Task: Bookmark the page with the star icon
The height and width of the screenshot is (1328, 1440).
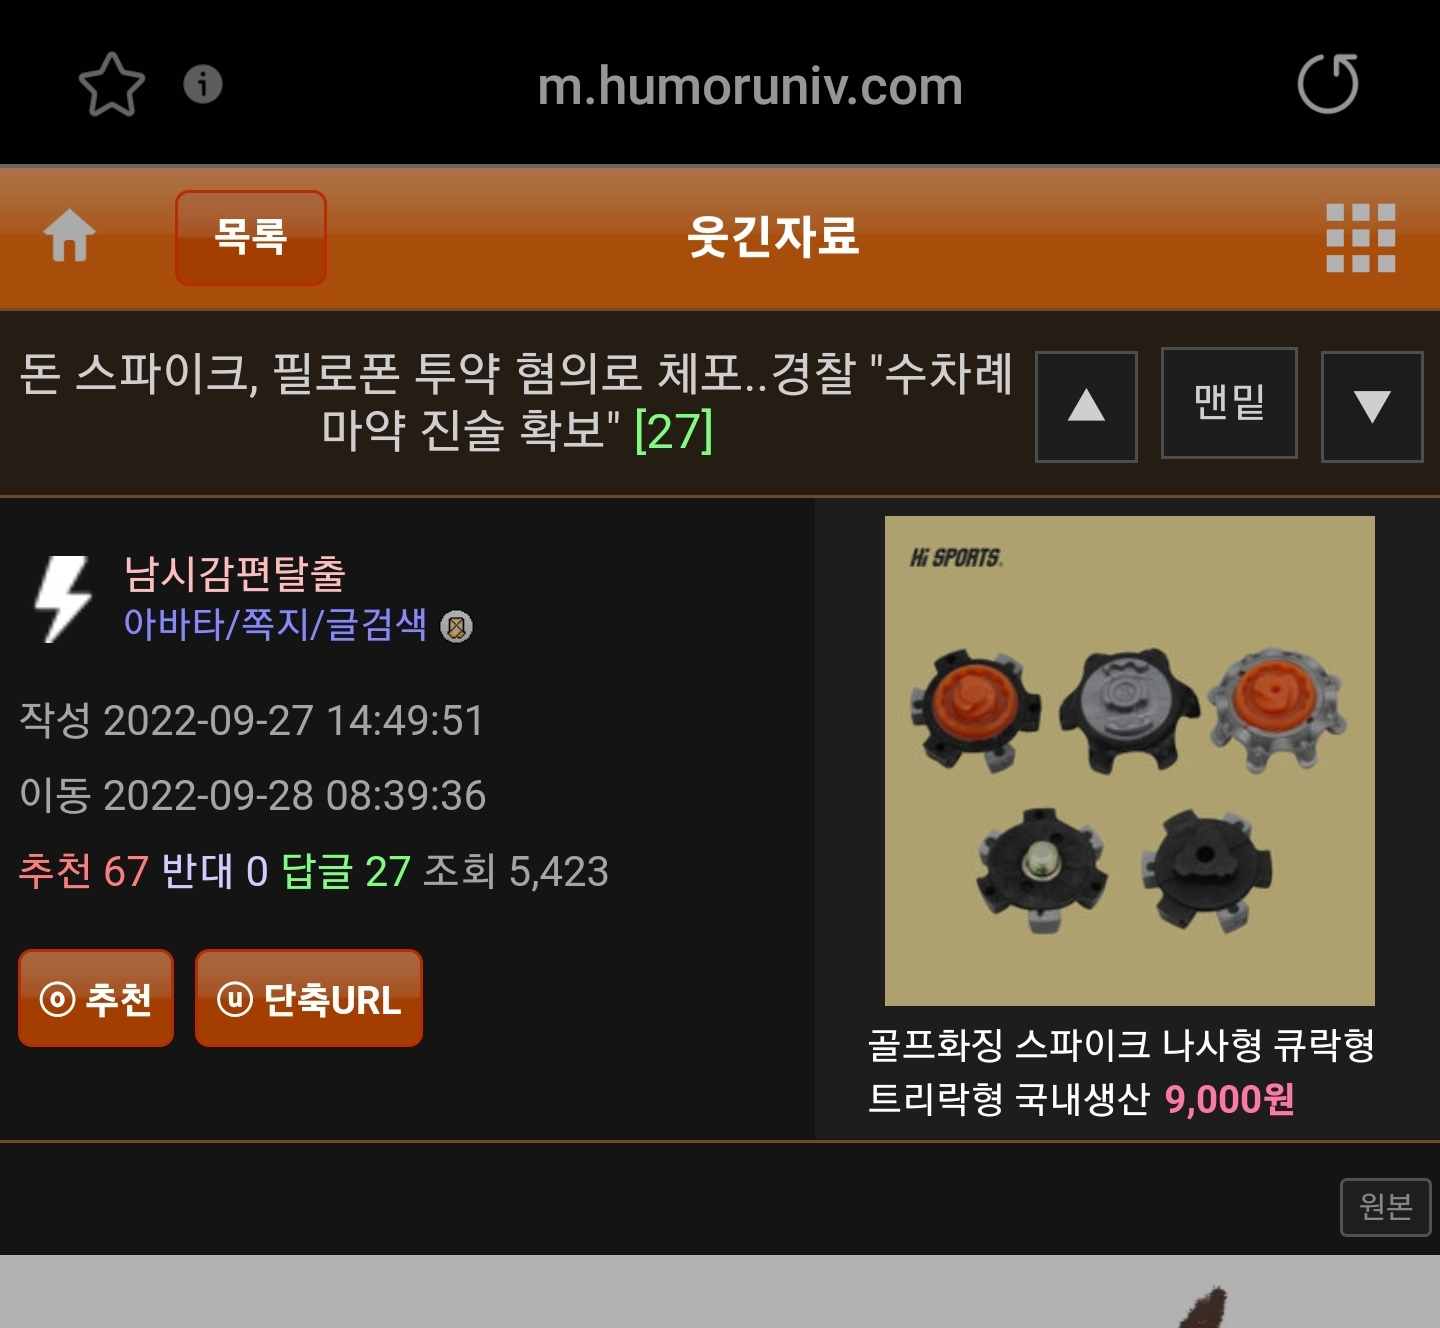Action: [x=112, y=85]
